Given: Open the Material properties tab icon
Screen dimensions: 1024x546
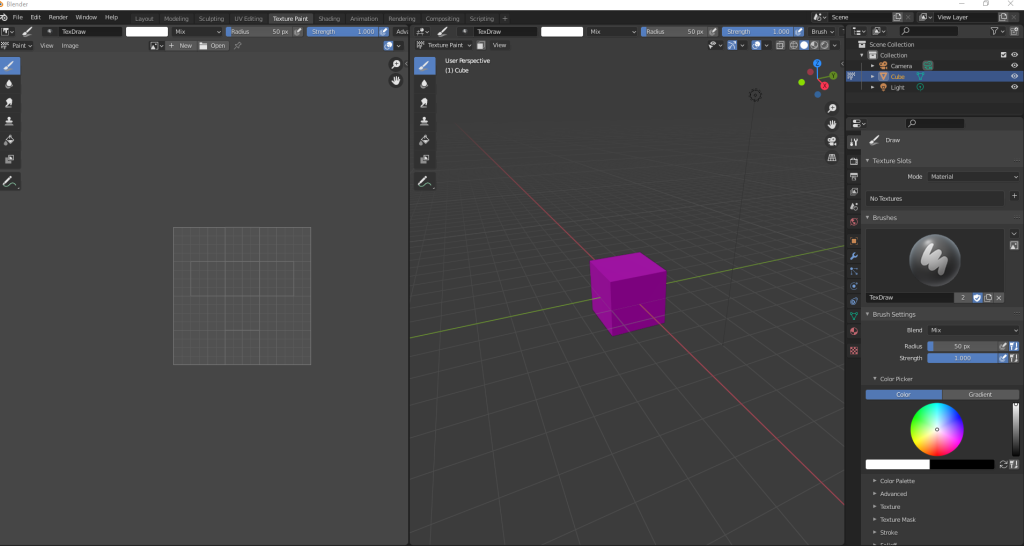Looking at the screenshot, I should 854,331.
